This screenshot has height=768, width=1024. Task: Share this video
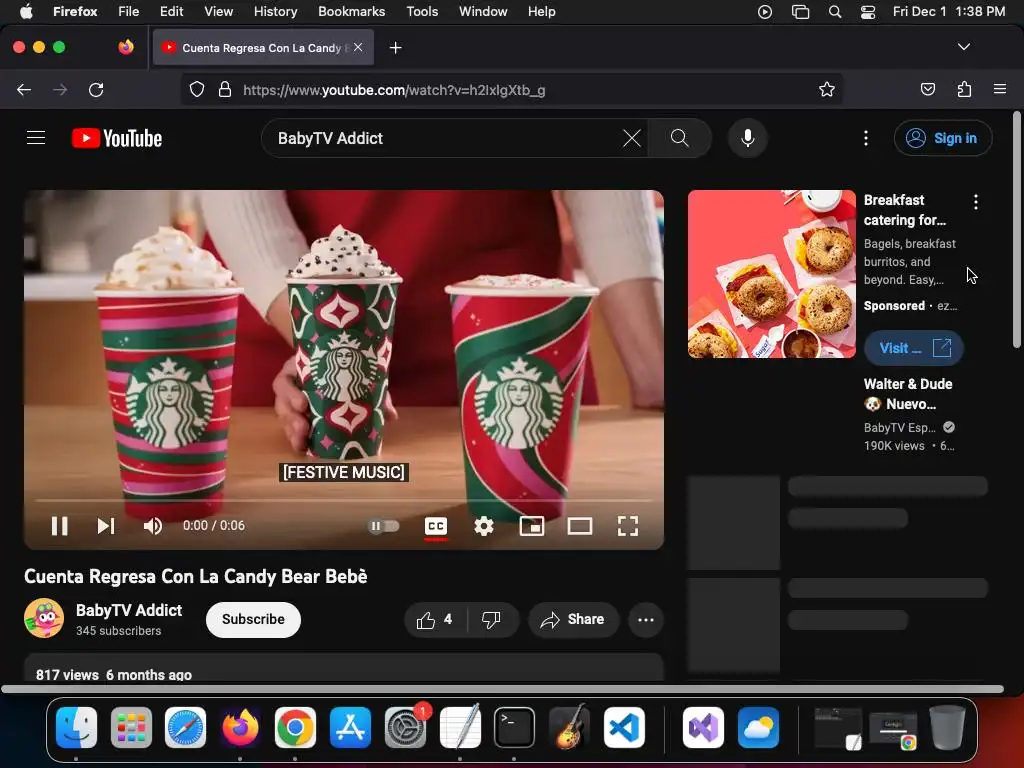[x=573, y=620]
